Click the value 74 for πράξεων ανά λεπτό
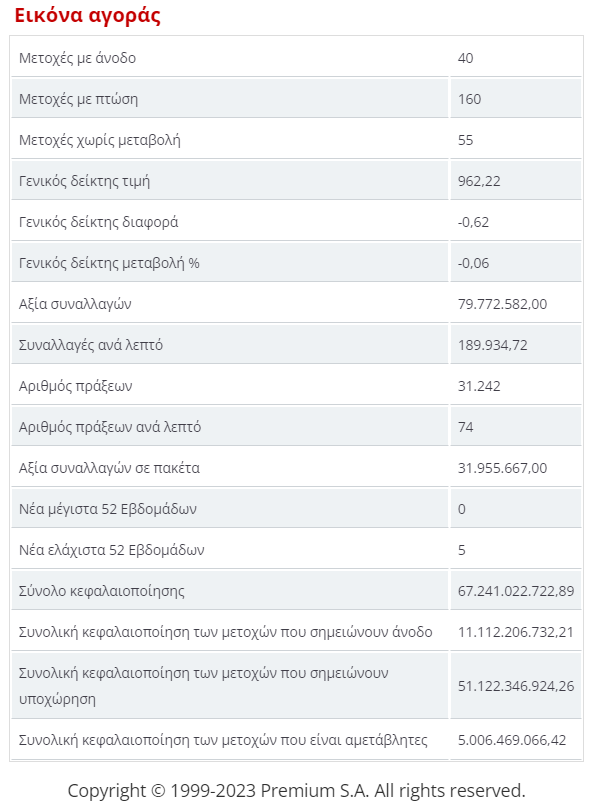This screenshot has width=590, height=810. pyautogui.click(x=465, y=427)
